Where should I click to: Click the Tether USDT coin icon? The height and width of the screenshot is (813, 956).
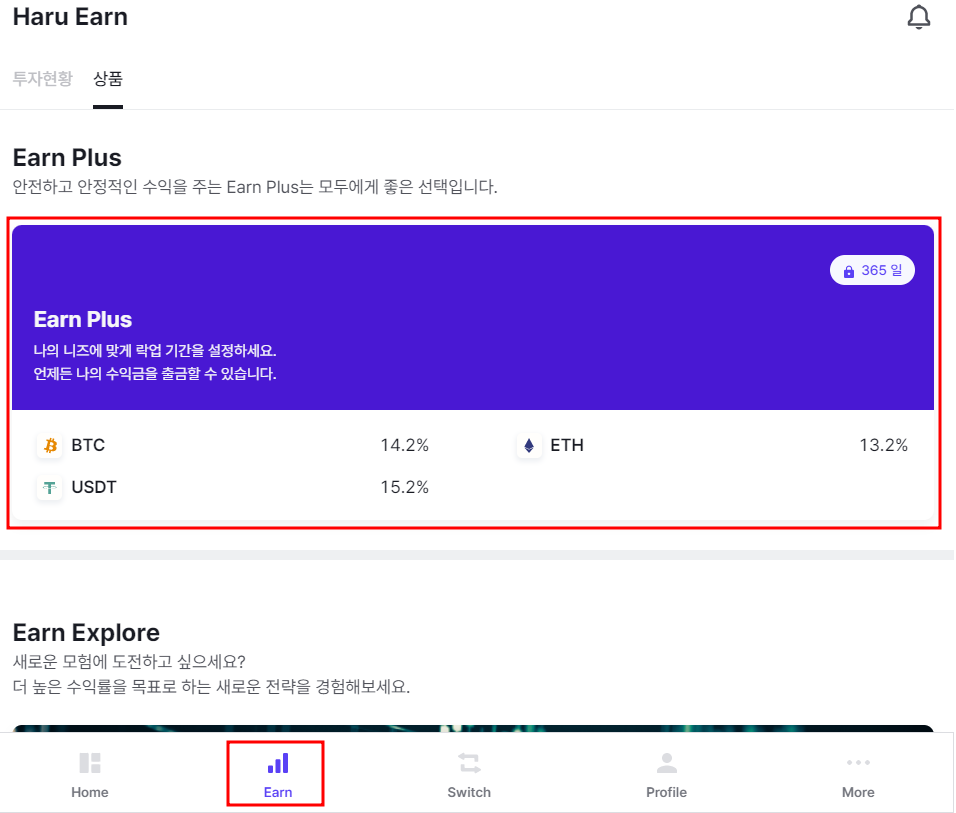pyautogui.click(x=50, y=487)
